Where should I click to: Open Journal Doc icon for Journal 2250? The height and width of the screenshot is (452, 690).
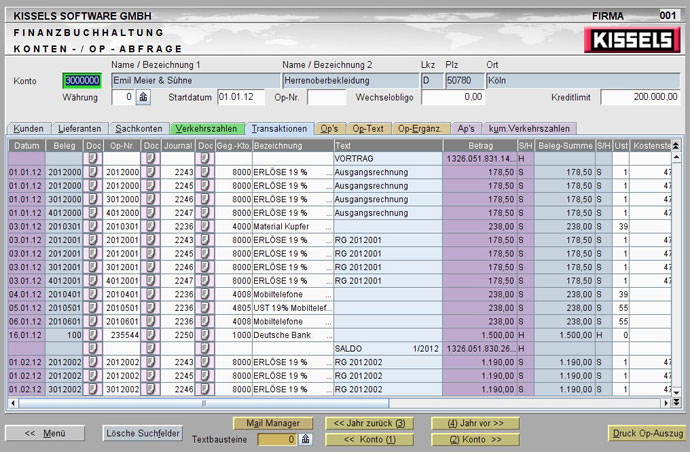pyautogui.click(x=205, y=335)
